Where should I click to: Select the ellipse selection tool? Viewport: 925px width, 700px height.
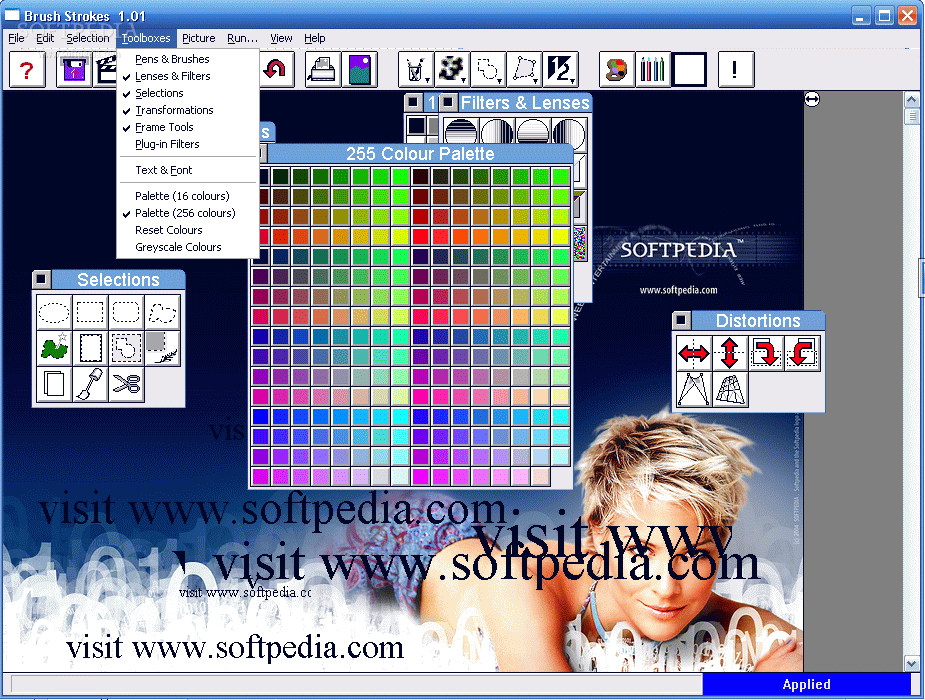54,311
